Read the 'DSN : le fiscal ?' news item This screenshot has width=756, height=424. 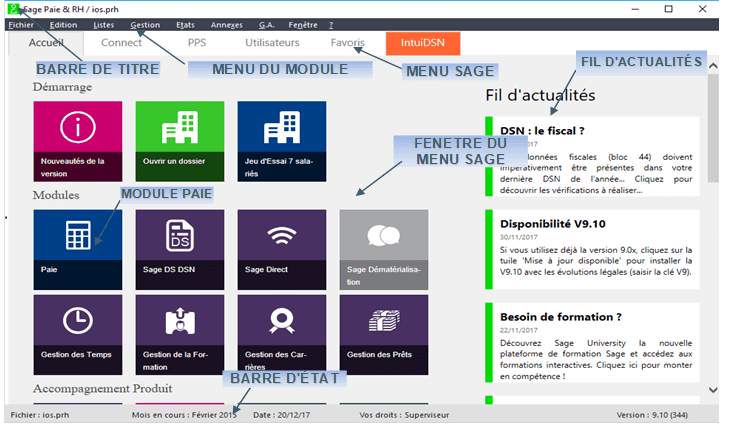[x=592, y=156]
